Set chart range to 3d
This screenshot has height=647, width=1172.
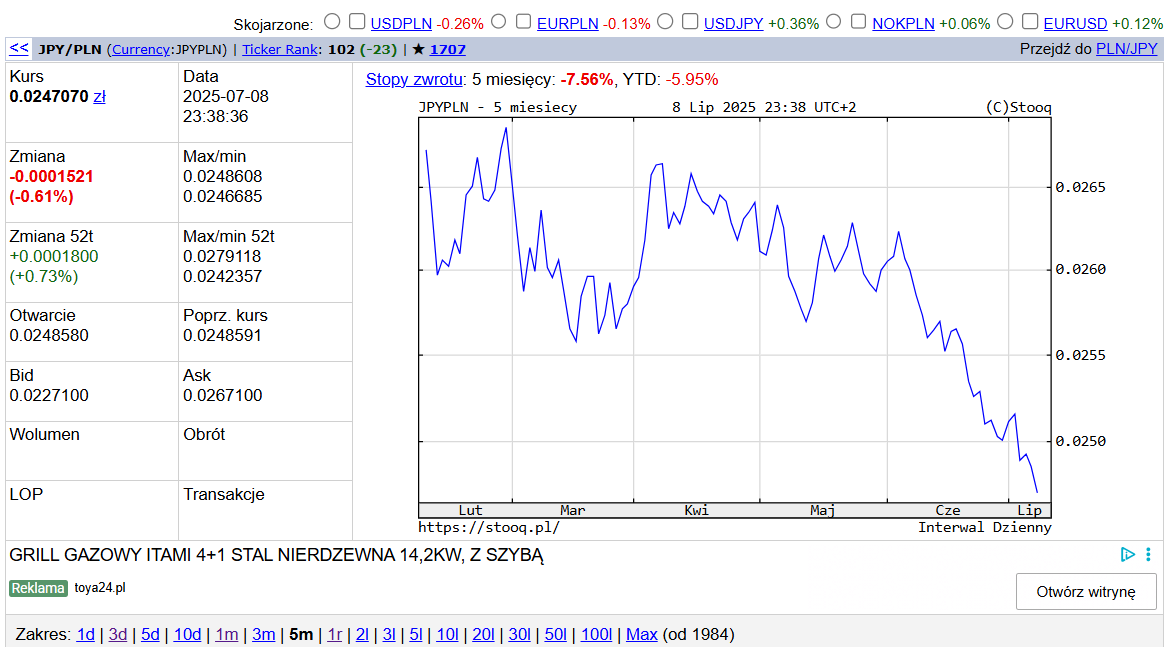(x=117, y=634)
